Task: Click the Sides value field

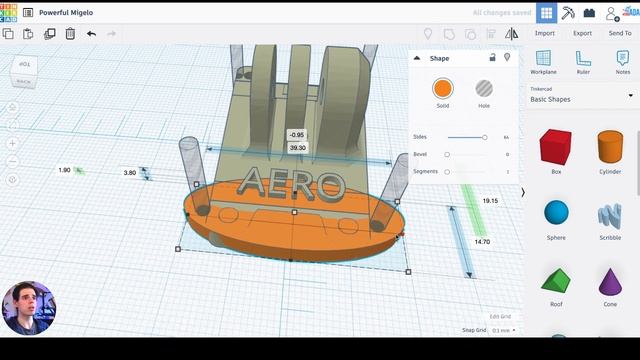Action: pyautogui.click(x=506, y=138)
